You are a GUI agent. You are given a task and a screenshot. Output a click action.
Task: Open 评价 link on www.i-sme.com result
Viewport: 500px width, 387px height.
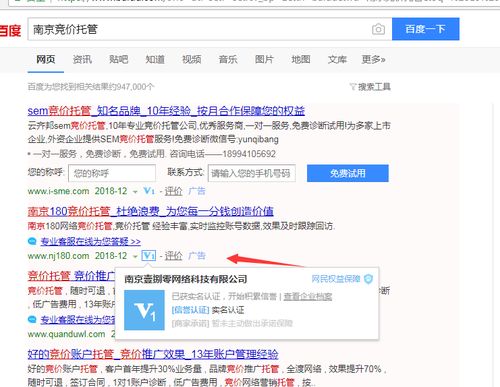[x=174, y=191]
